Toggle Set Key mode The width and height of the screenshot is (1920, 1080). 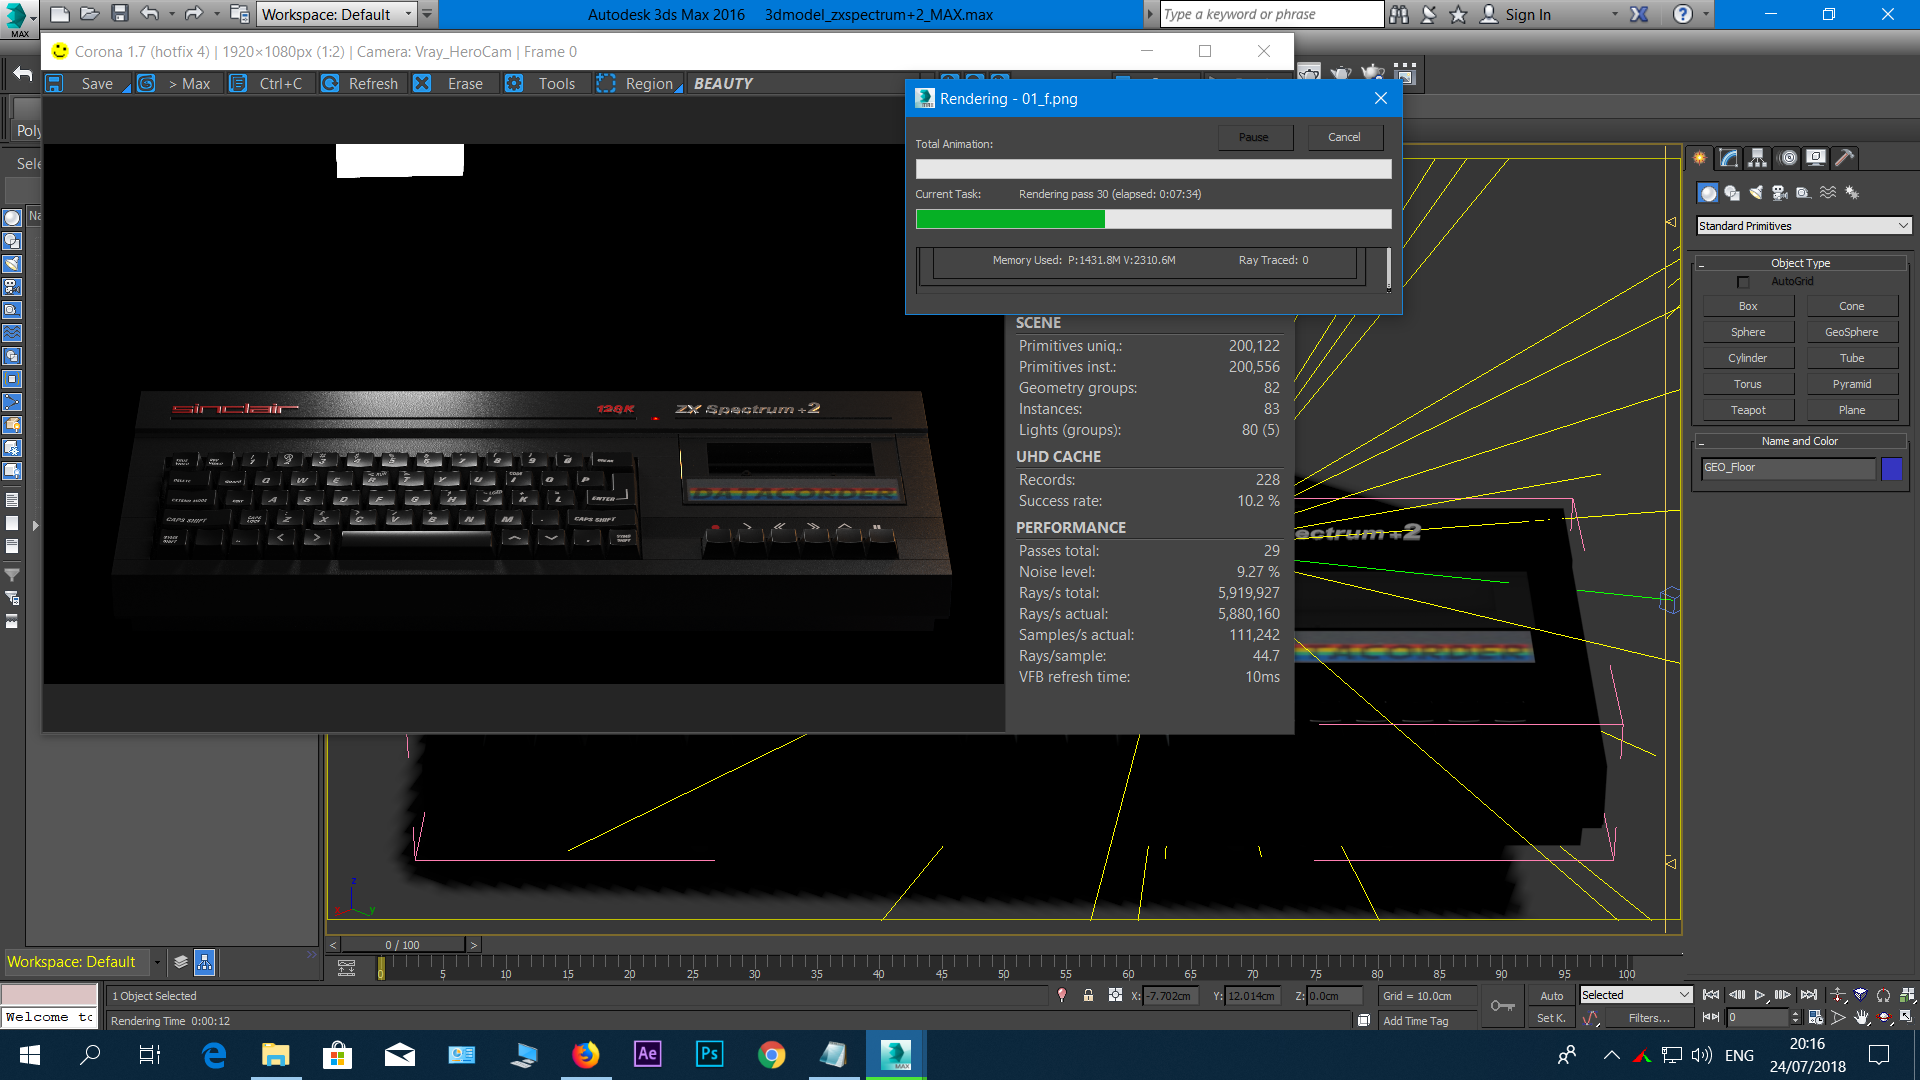tap(1552, 1018)
